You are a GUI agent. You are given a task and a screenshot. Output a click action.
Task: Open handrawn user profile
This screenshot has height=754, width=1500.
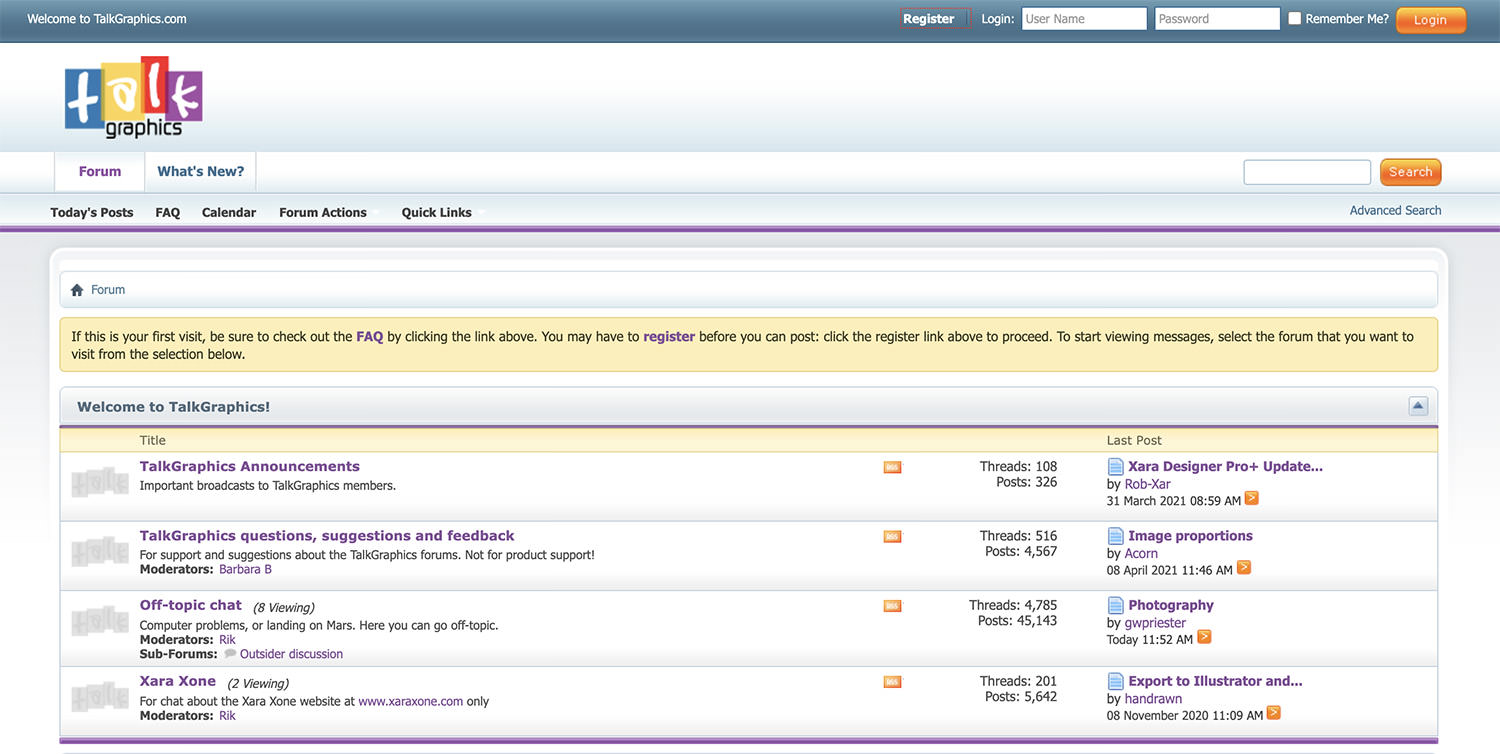1153,699
